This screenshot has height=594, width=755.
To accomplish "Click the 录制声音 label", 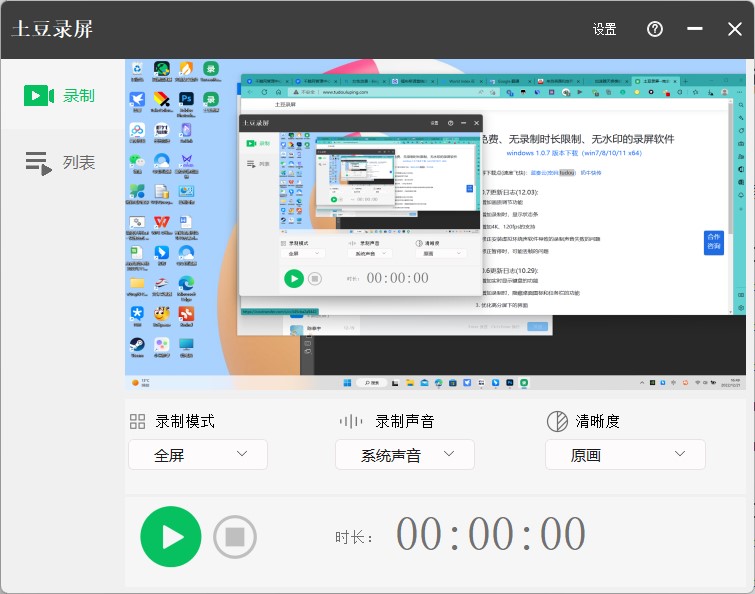I will [405, 421].
